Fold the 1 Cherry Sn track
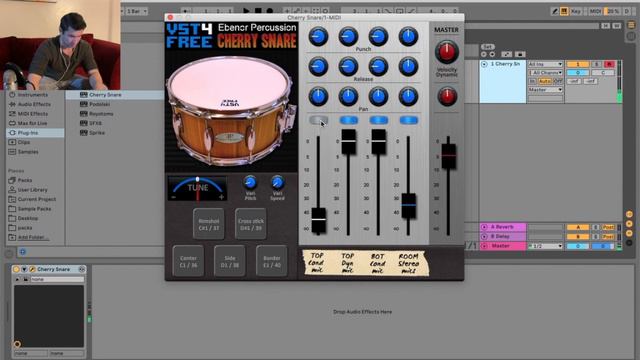Viewport: 640px width, 360px height. [484, 64]
